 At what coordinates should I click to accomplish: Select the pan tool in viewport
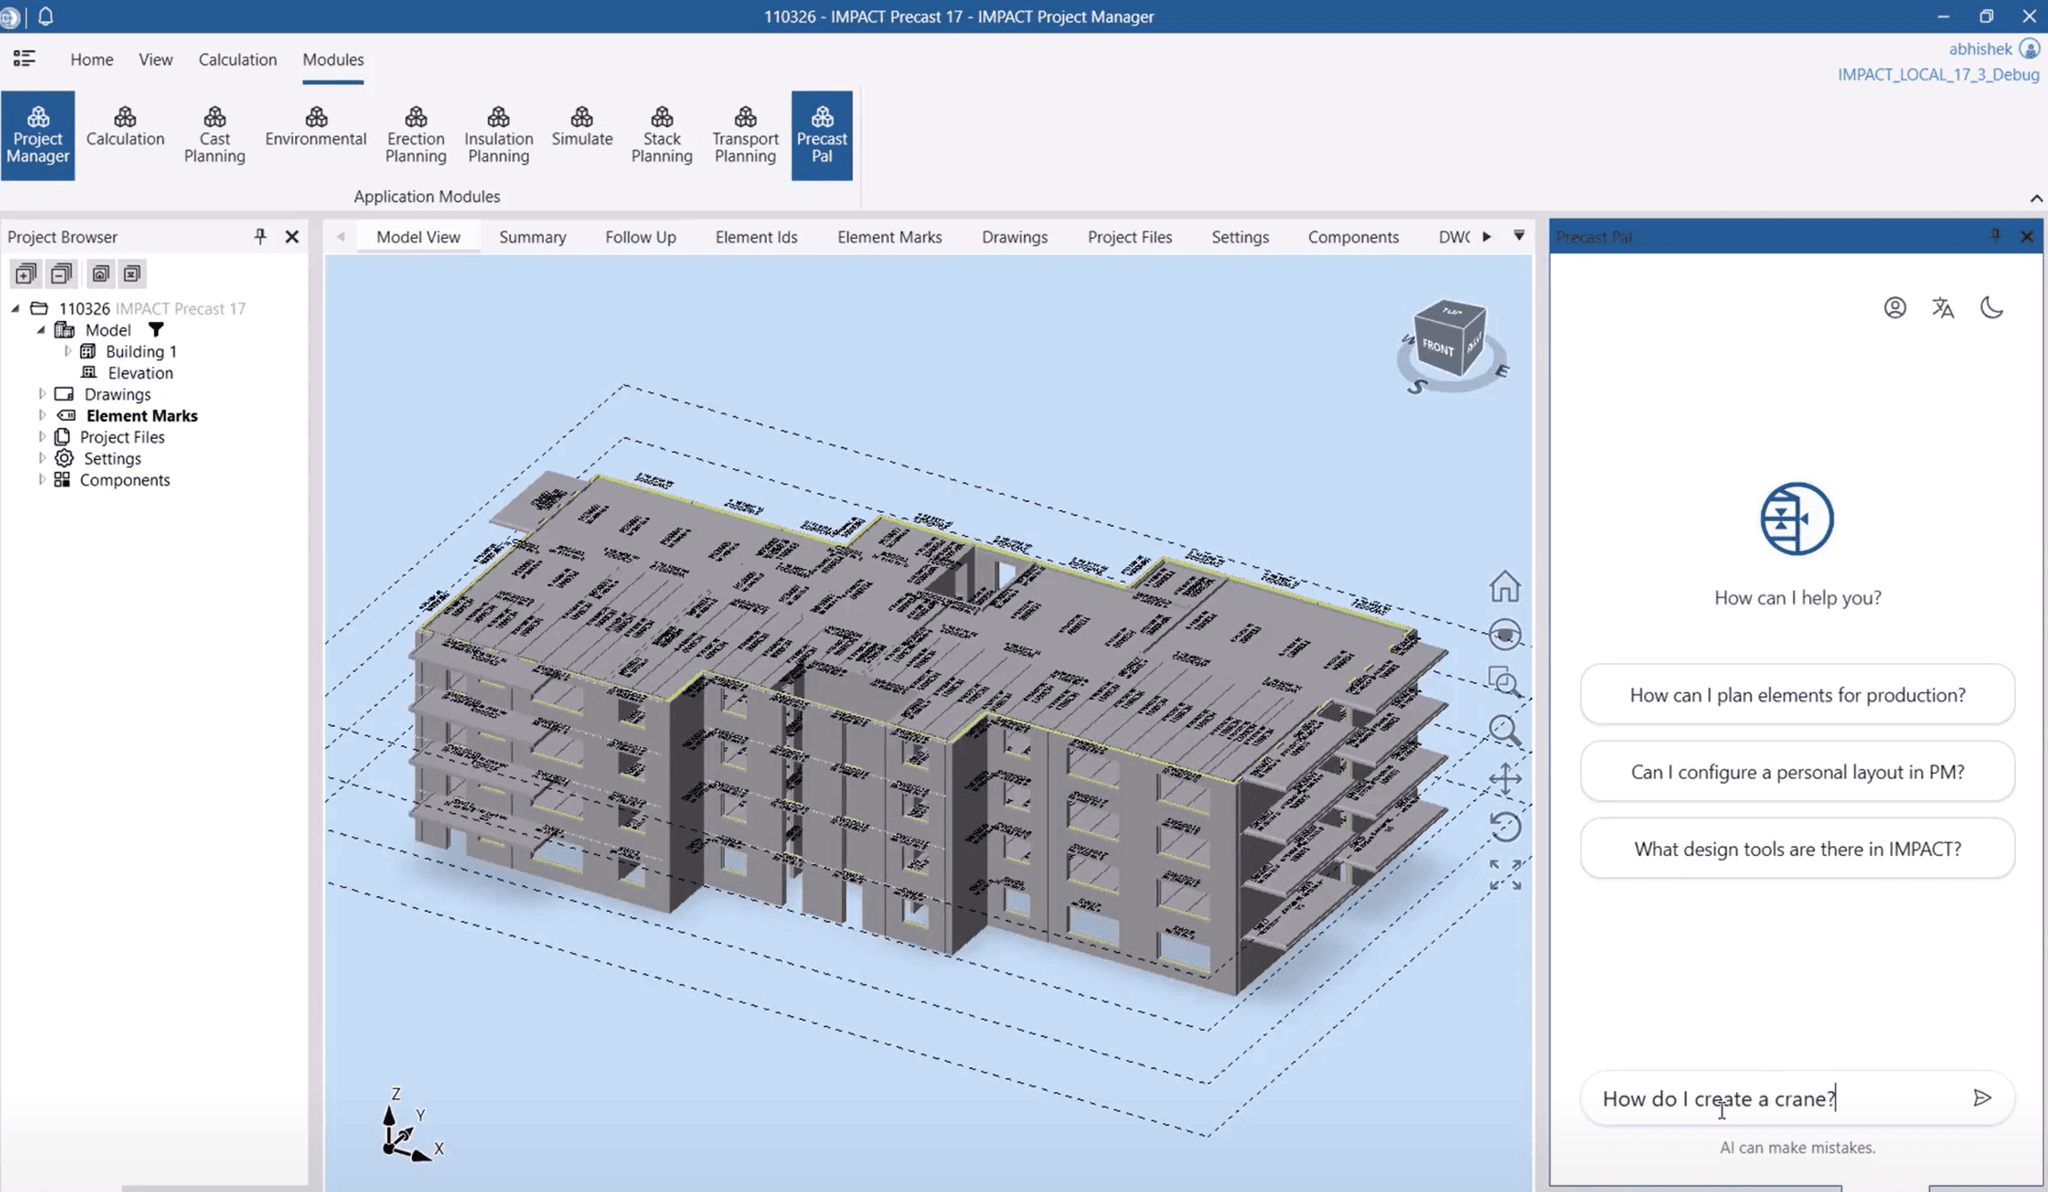pos(1505,779)
